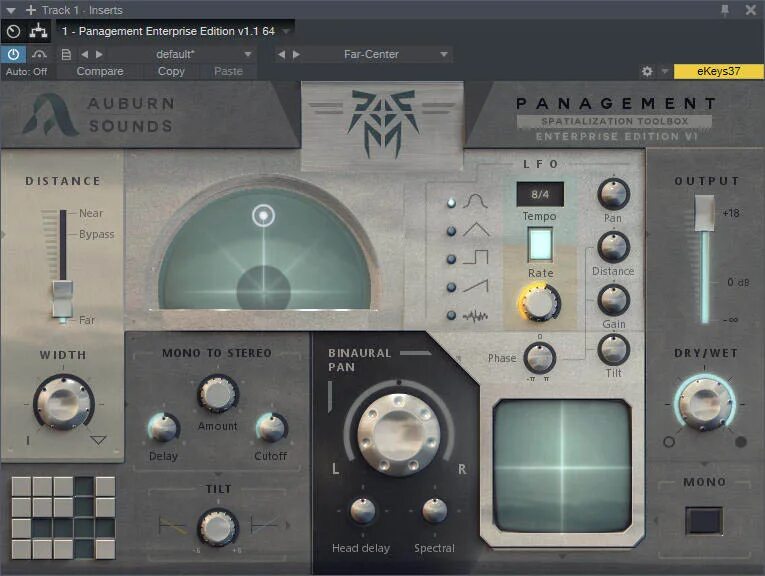Click the large Binaural Pan knob

(x=399, y=435)
